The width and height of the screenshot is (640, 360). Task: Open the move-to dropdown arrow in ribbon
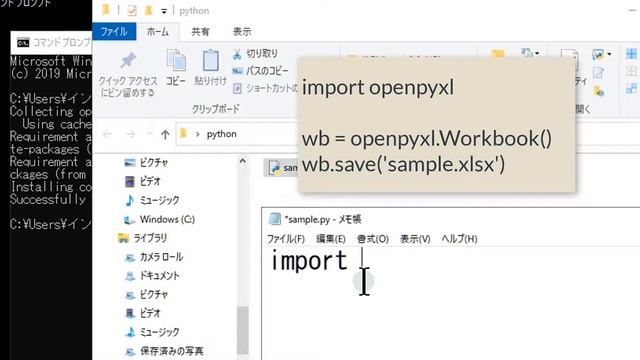(x=537, y=53)
